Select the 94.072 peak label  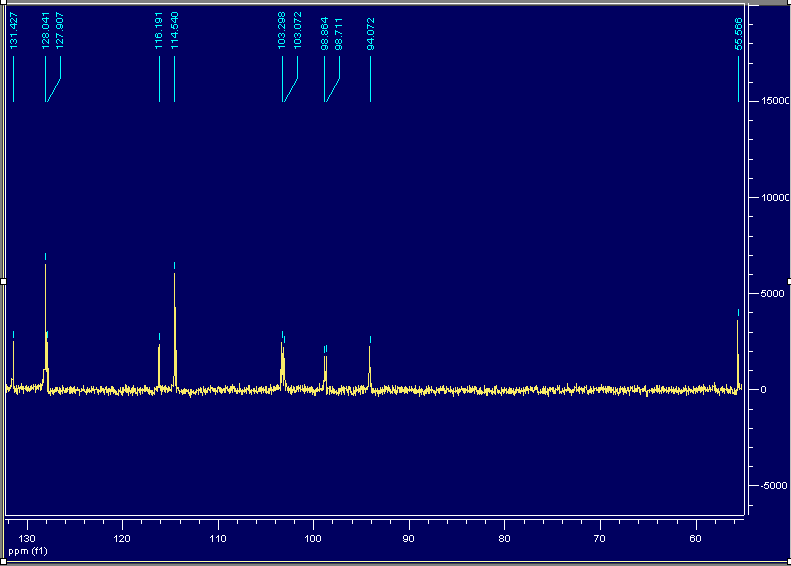pos(371,34)
